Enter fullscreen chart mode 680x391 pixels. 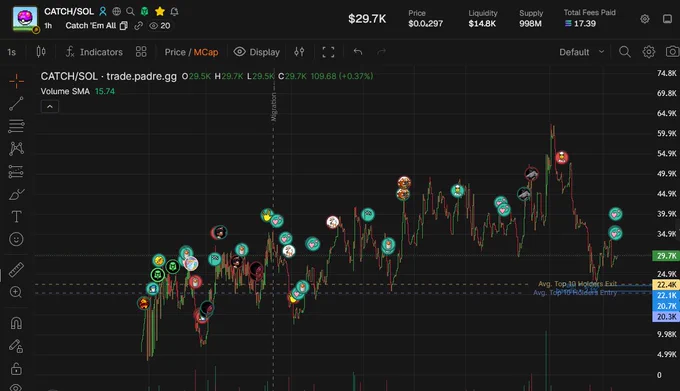pyautogui.click(x=328, y=52)
